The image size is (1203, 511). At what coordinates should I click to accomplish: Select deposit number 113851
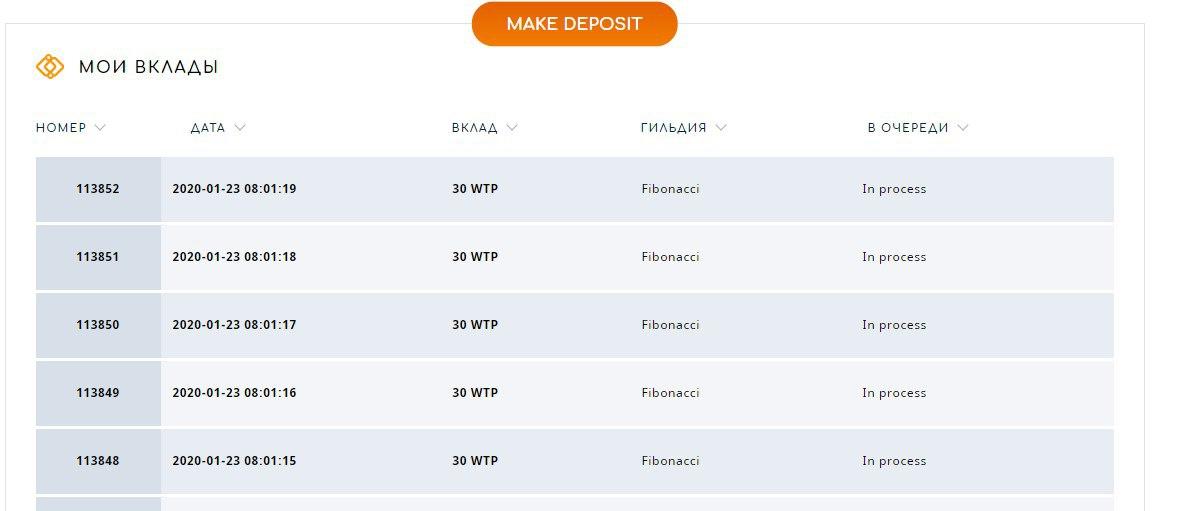(98, 257)
